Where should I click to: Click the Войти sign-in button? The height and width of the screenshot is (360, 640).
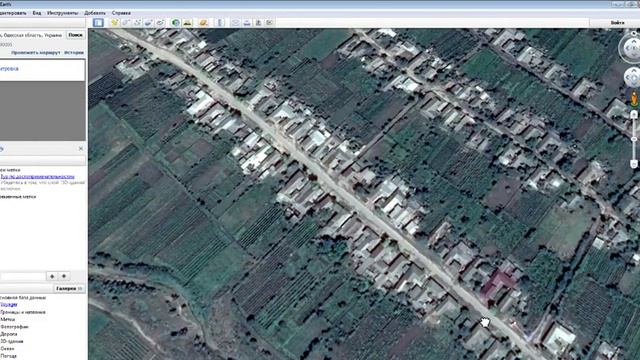pos(618,23)
